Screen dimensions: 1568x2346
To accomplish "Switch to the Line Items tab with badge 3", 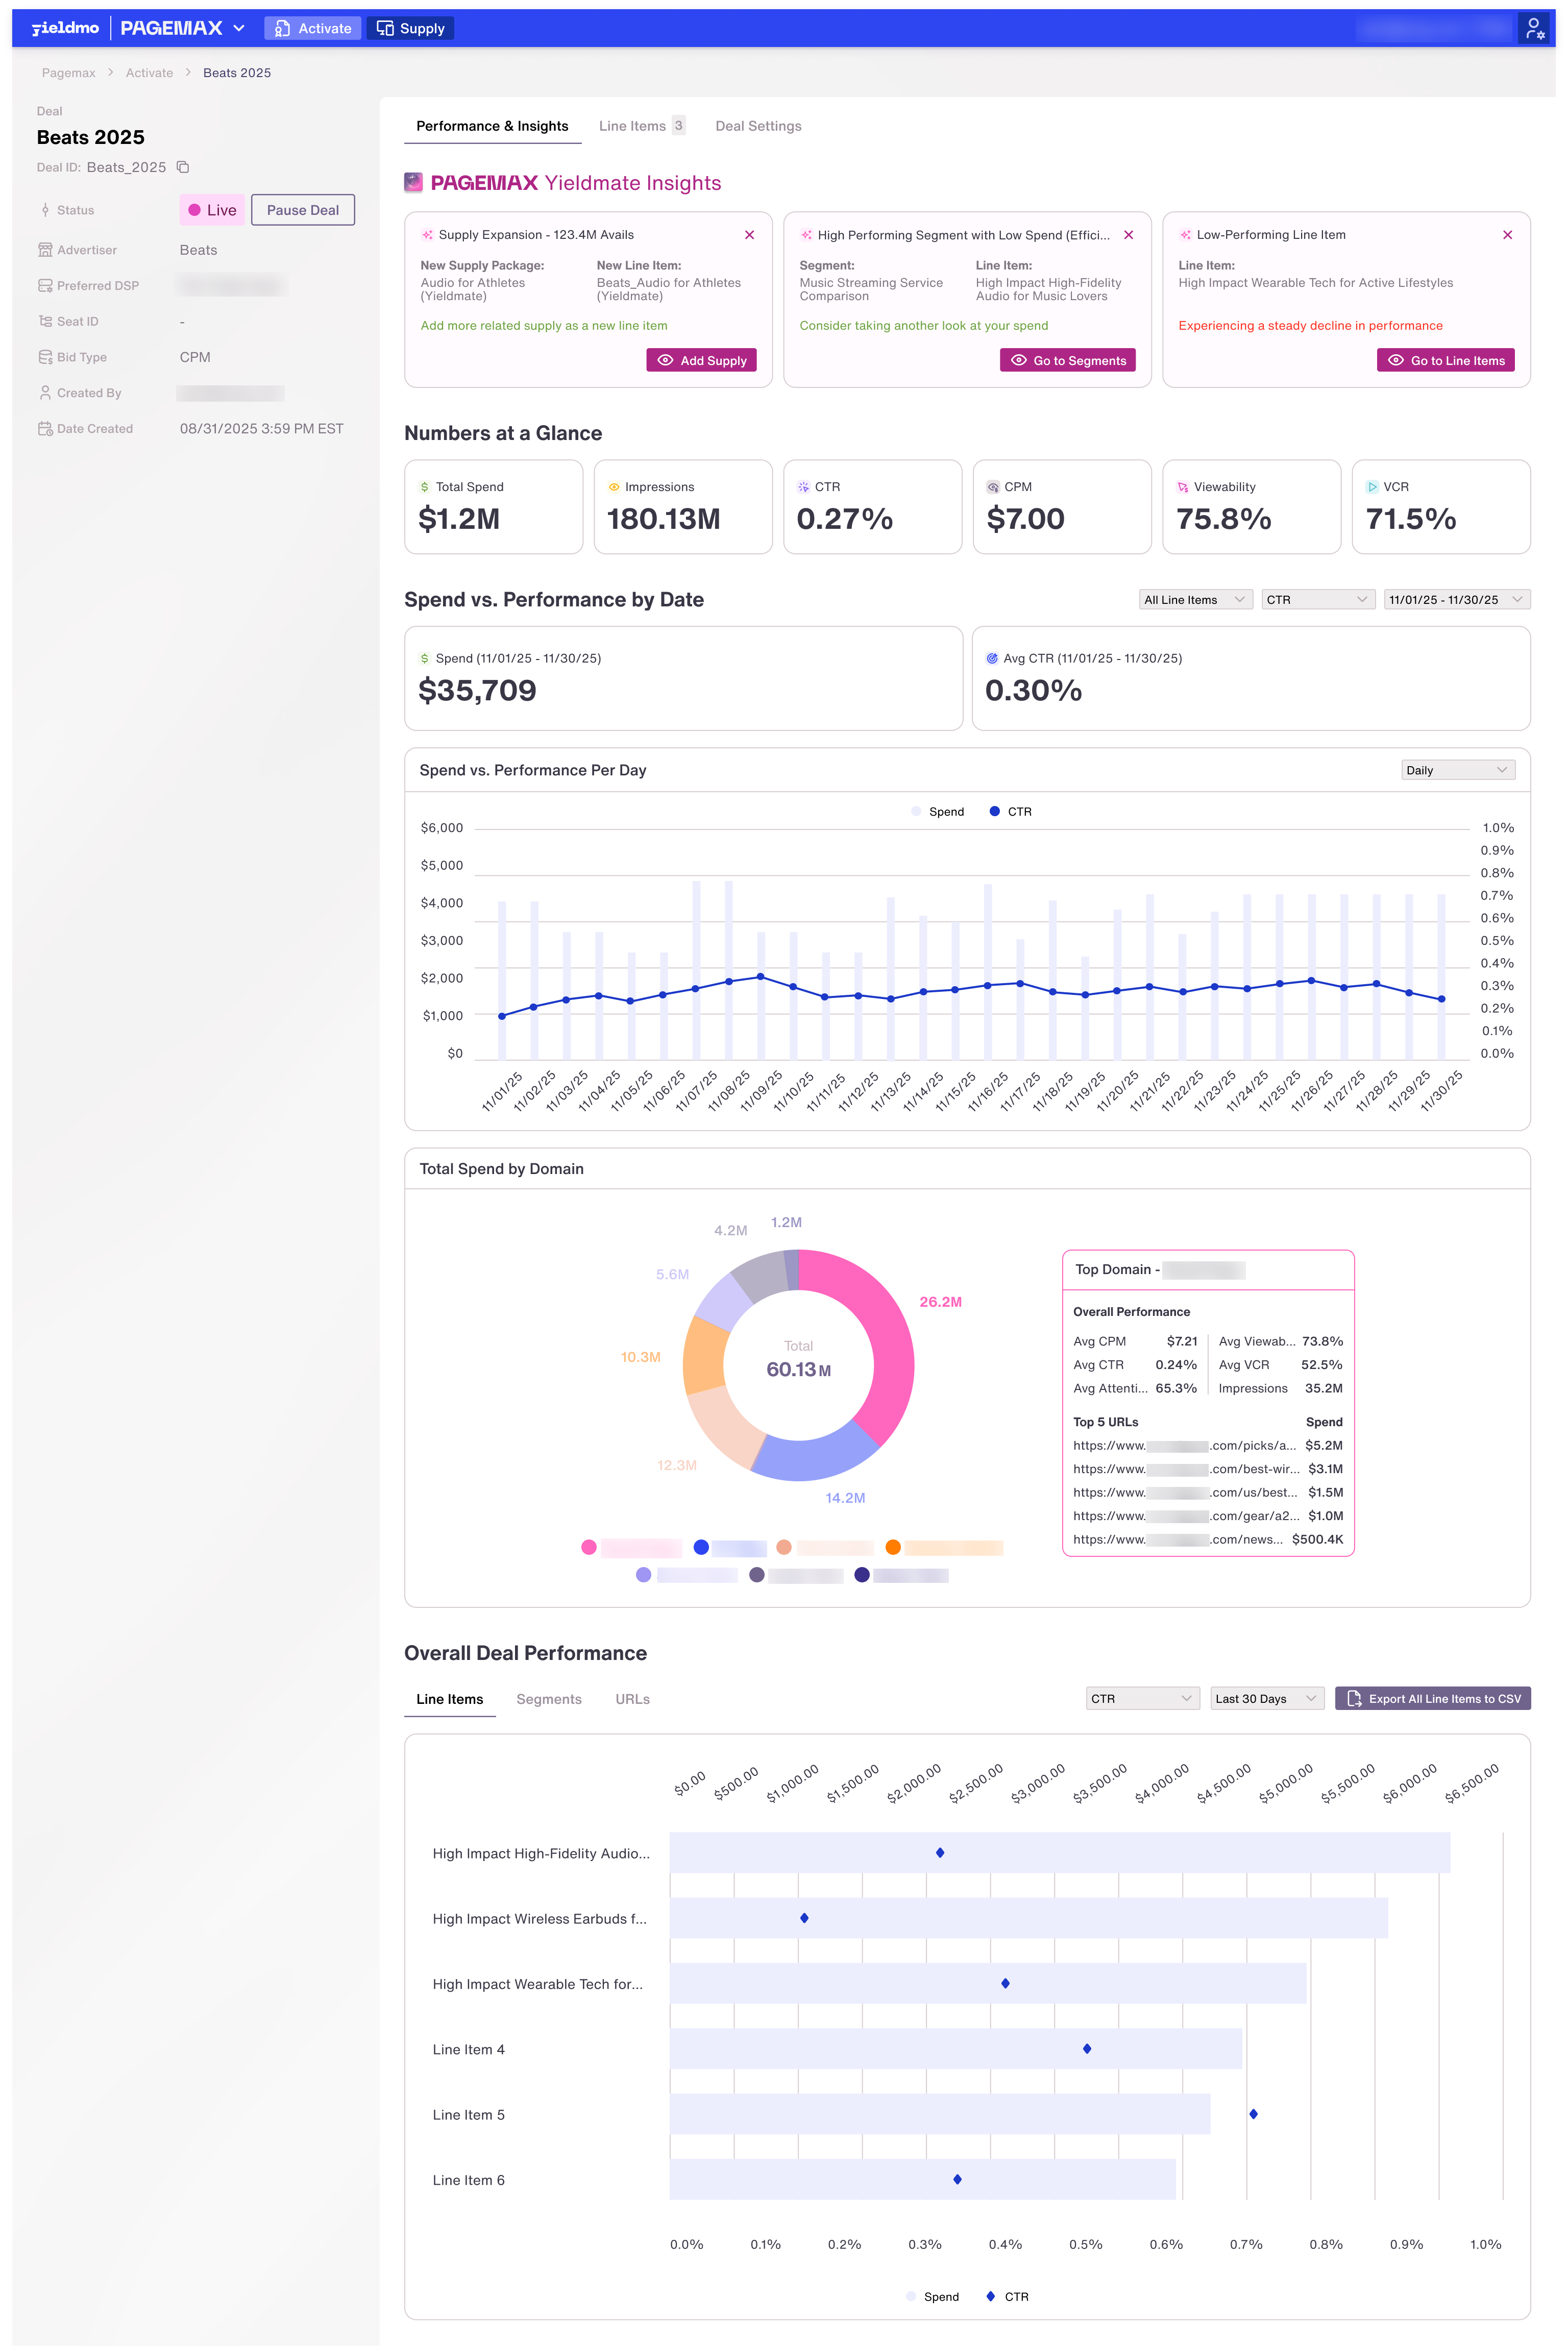I will click(641, 126).
